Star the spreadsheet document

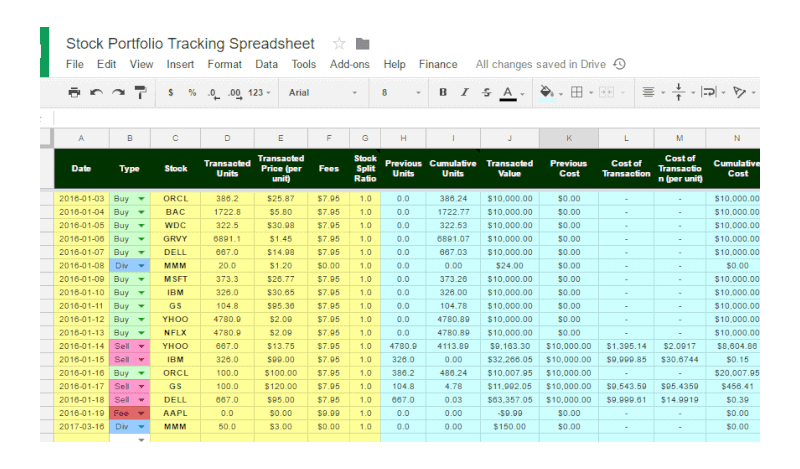point(339,44)
